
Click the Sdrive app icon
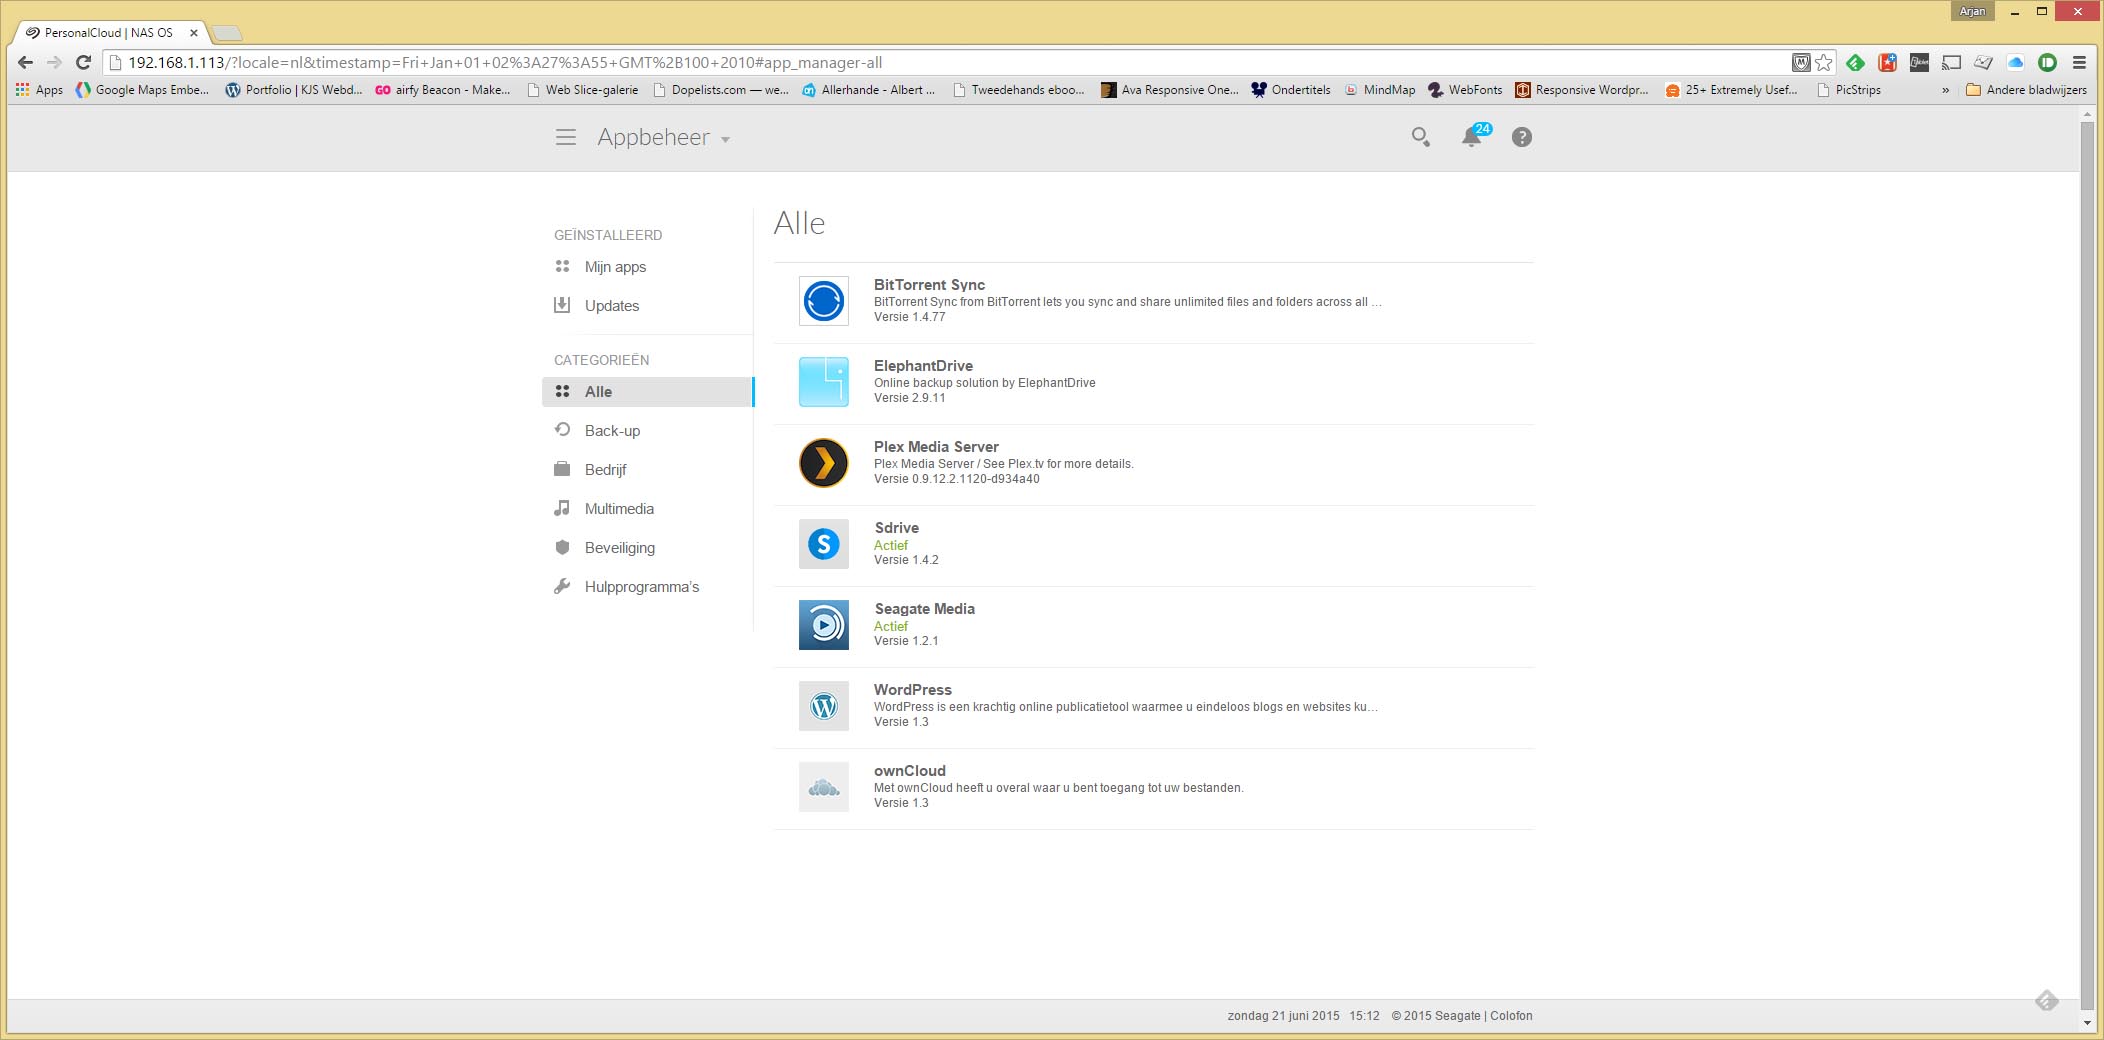tap(824, 544)
